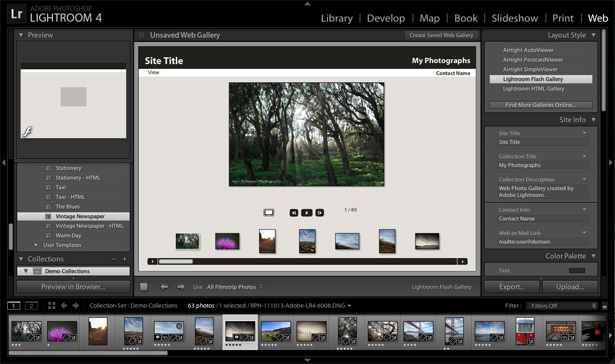The height and width of the screenshot is (364, 615).
Task: Choose the Stationery template
Action: click(x=68, y=168)
